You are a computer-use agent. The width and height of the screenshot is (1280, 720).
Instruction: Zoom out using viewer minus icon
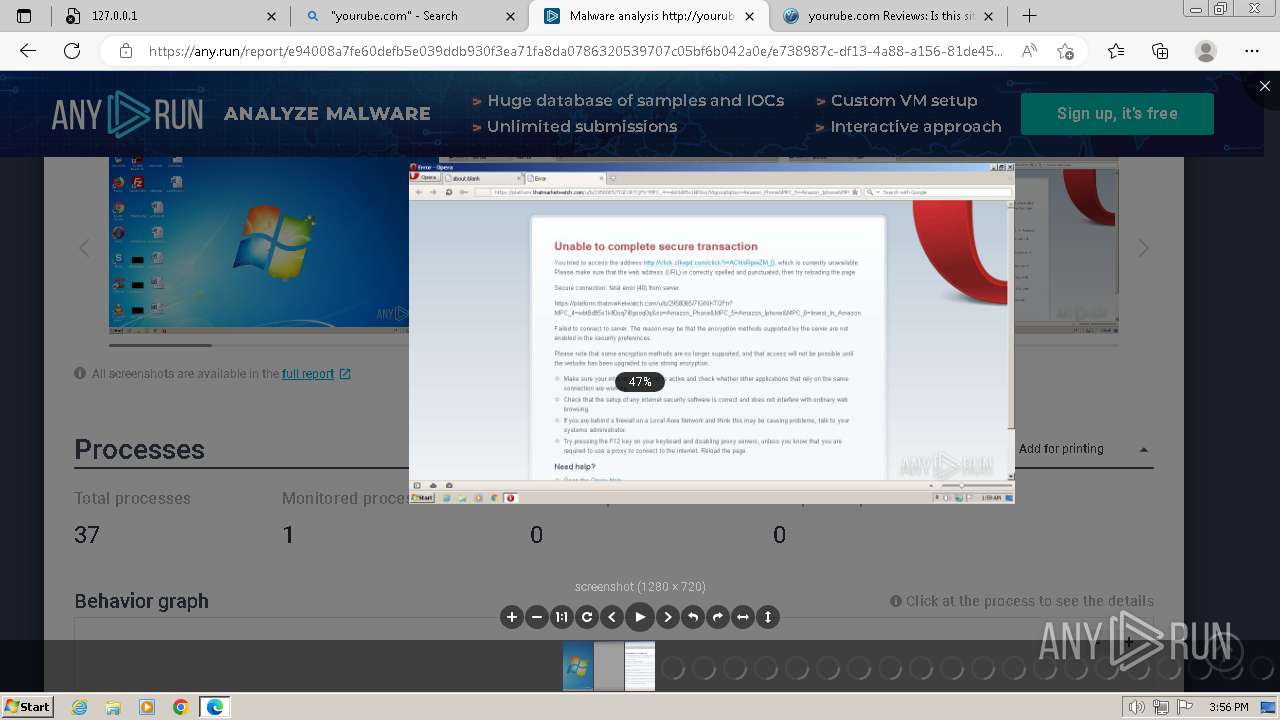pos(537,617)
